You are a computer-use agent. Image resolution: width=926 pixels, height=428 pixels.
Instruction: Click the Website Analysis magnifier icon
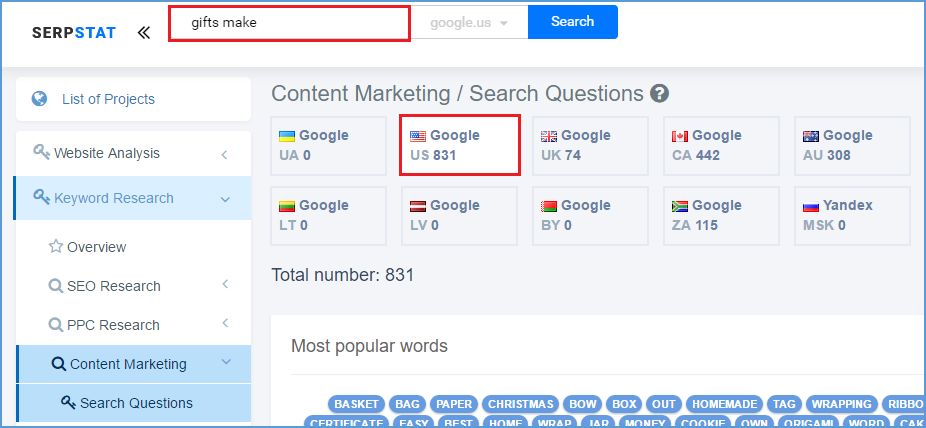[41, 152]
